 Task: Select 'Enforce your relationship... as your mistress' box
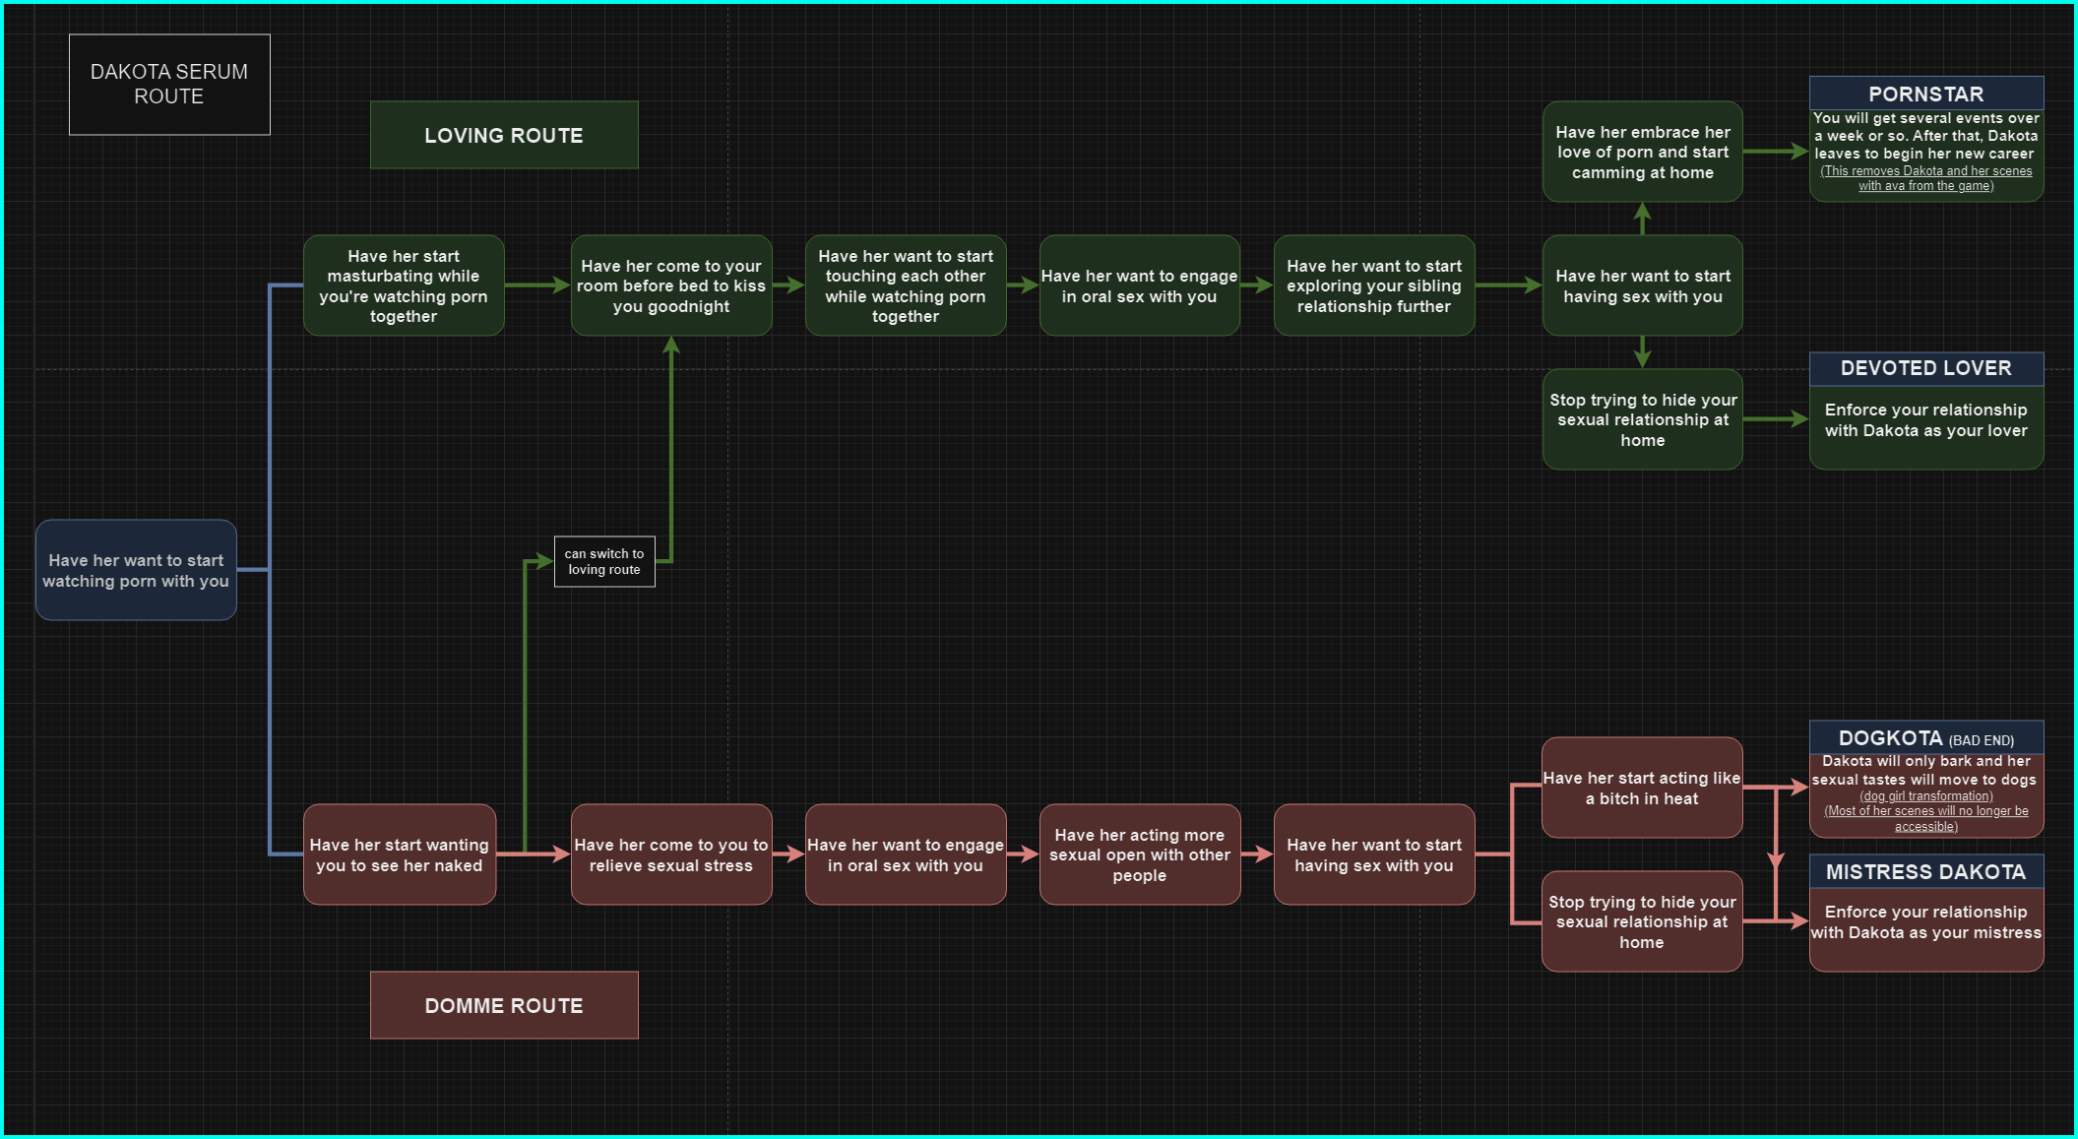[1925, 923]
